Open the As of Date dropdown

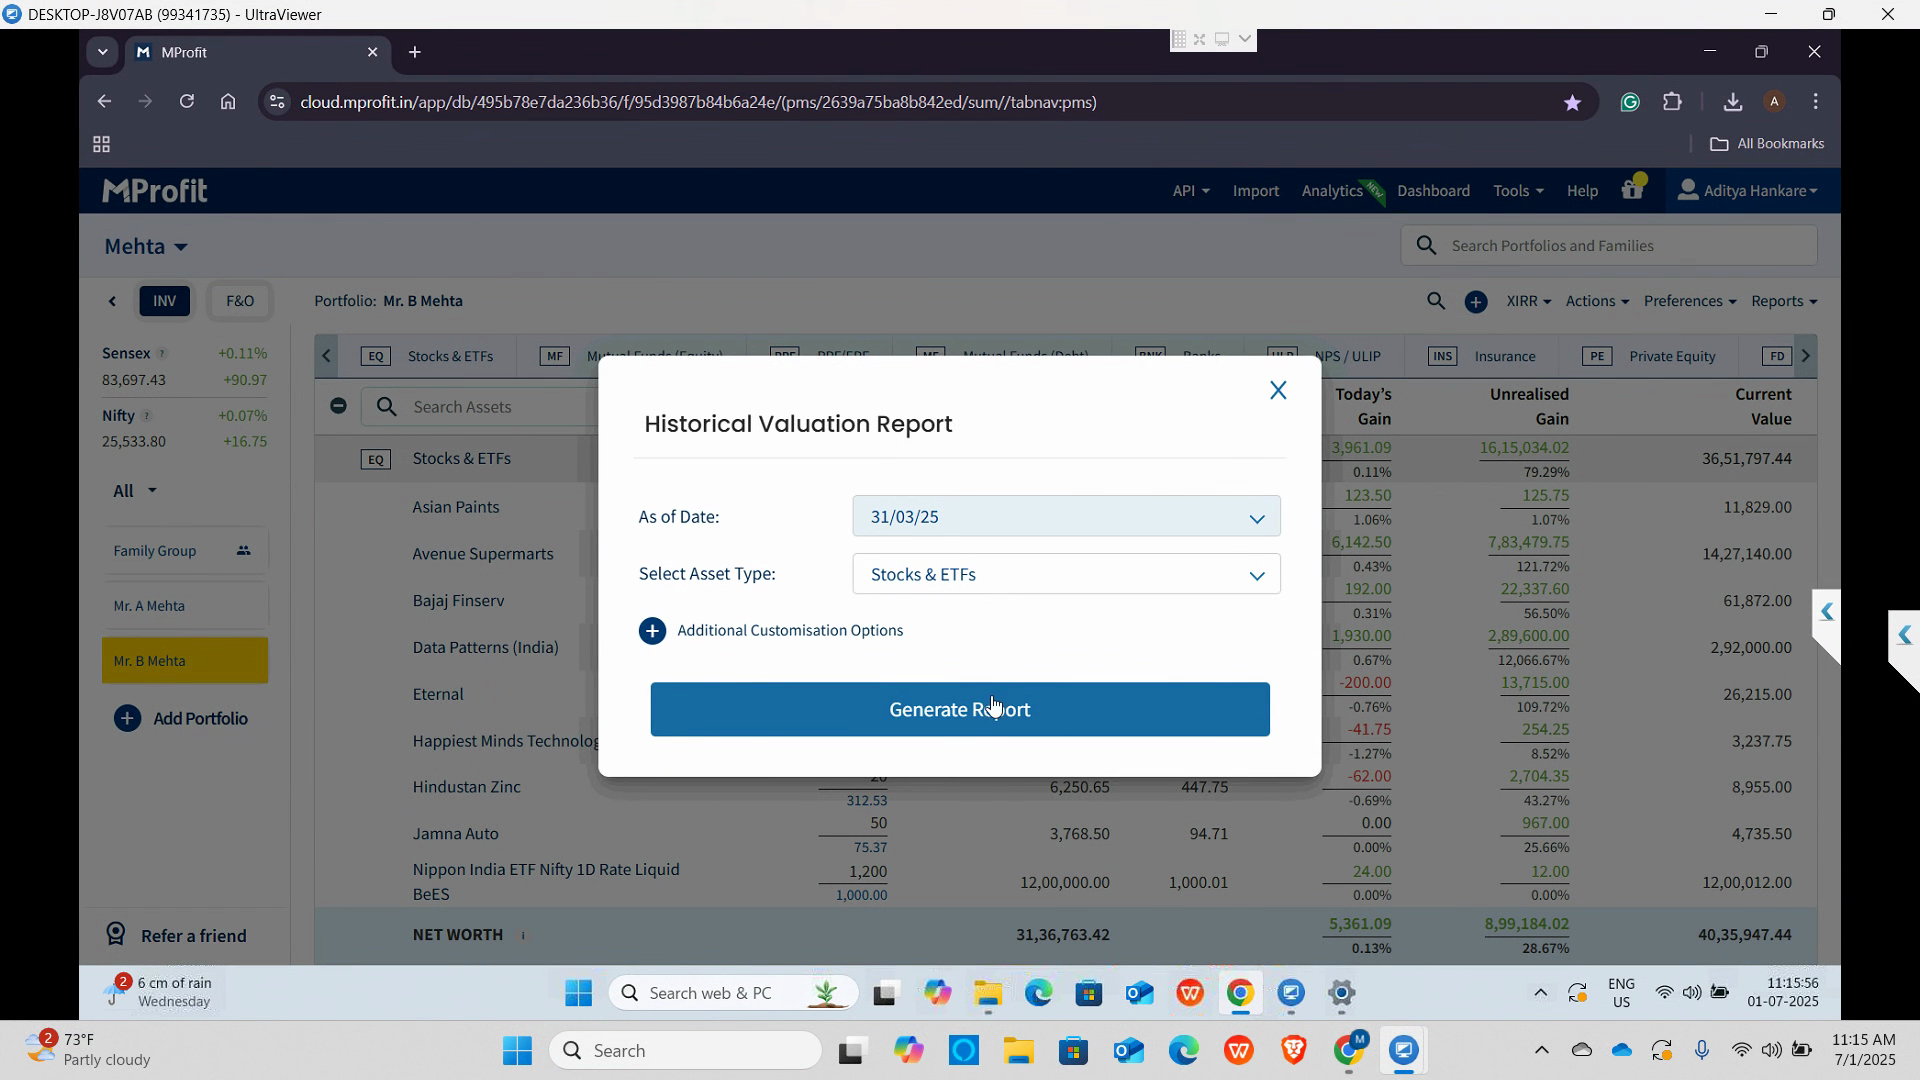click(1066, 517)
